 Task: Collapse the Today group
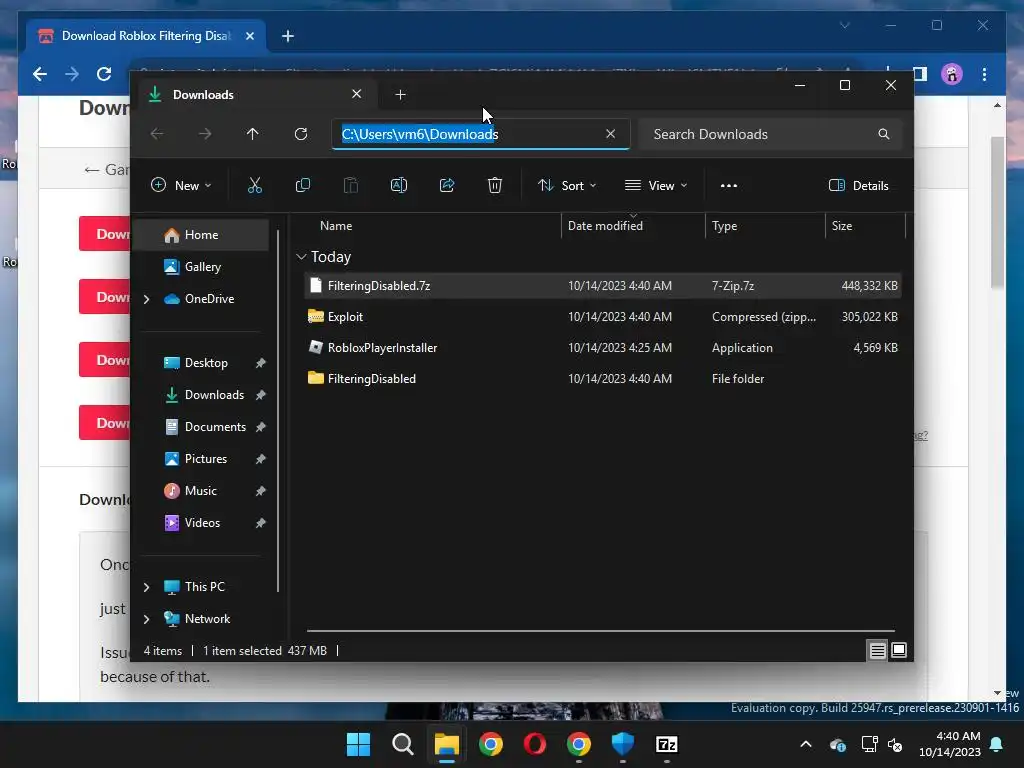pyautogui.click(x=301, y=257)
